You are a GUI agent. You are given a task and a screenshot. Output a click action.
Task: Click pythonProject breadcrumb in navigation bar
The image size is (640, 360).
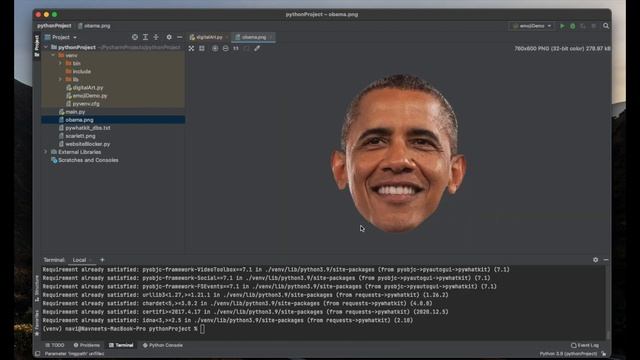click(54, 26)
